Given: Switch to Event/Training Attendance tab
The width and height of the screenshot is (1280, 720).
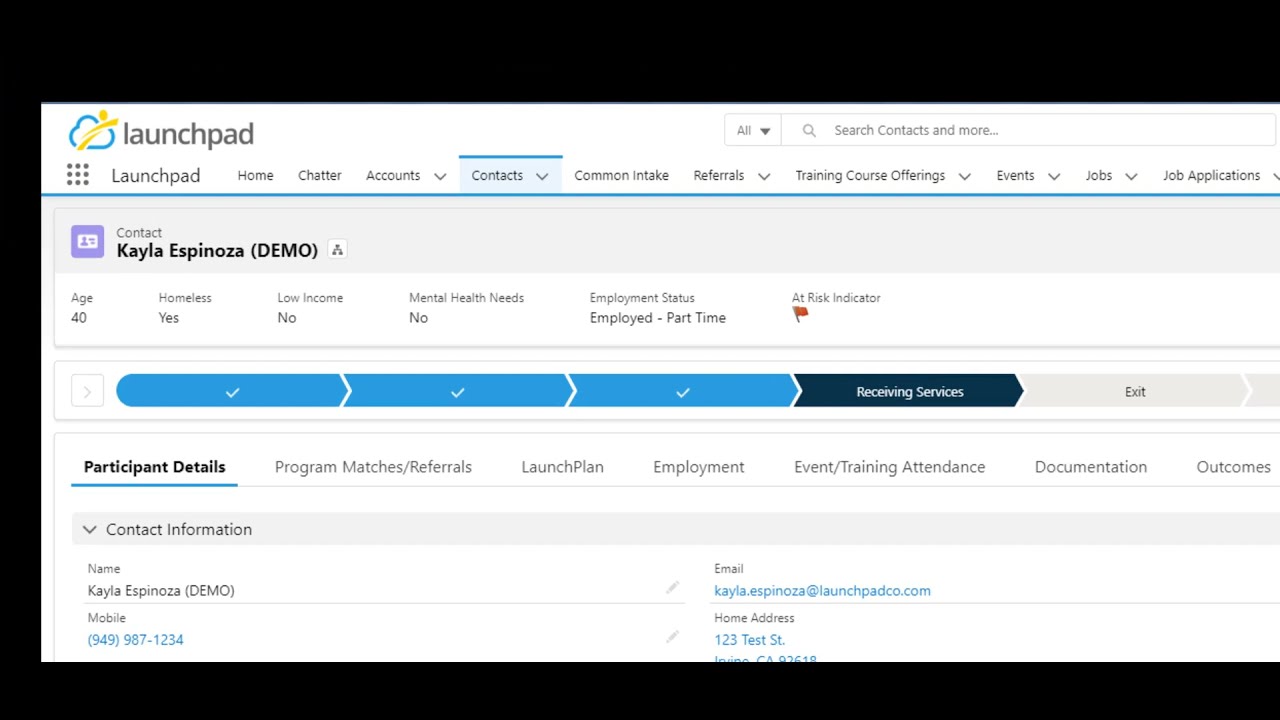Looking at the screenshot, I should tap(889, 467).
